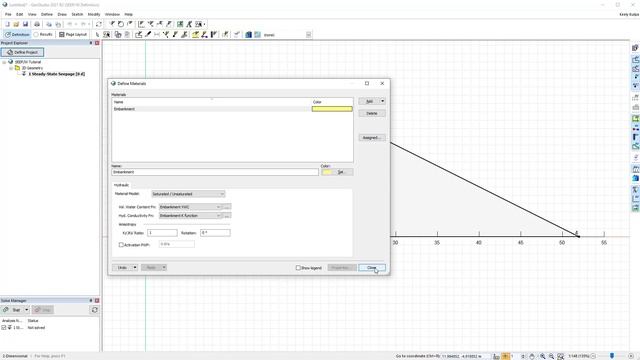Open the Vol. Water Content Fn dropdown

[x=190, y=207]
